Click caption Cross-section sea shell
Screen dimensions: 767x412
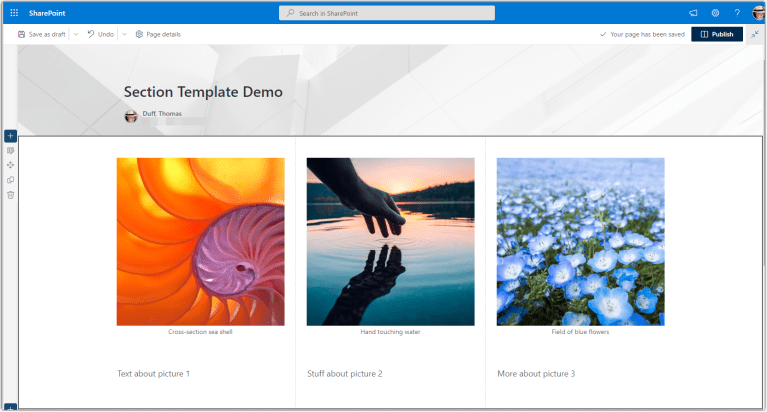[201, 332]
